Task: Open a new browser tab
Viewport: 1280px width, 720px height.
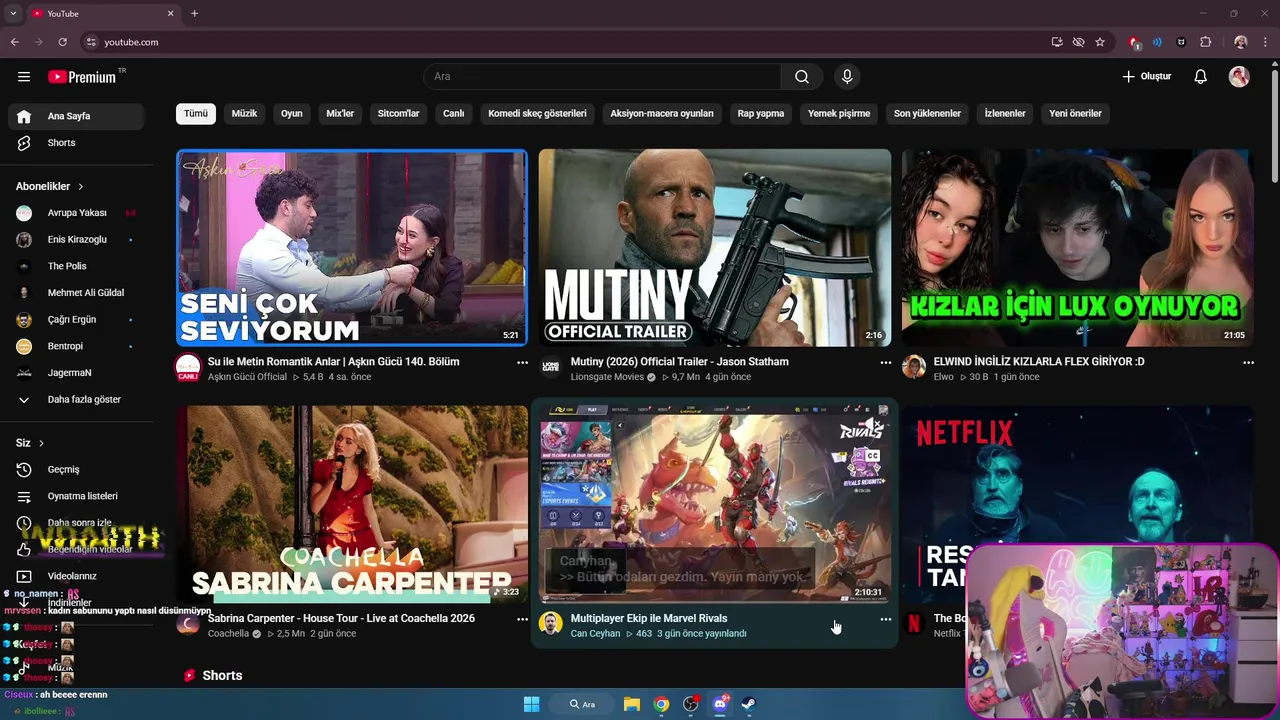Action: pyautogui.click(x=194, y=14)
